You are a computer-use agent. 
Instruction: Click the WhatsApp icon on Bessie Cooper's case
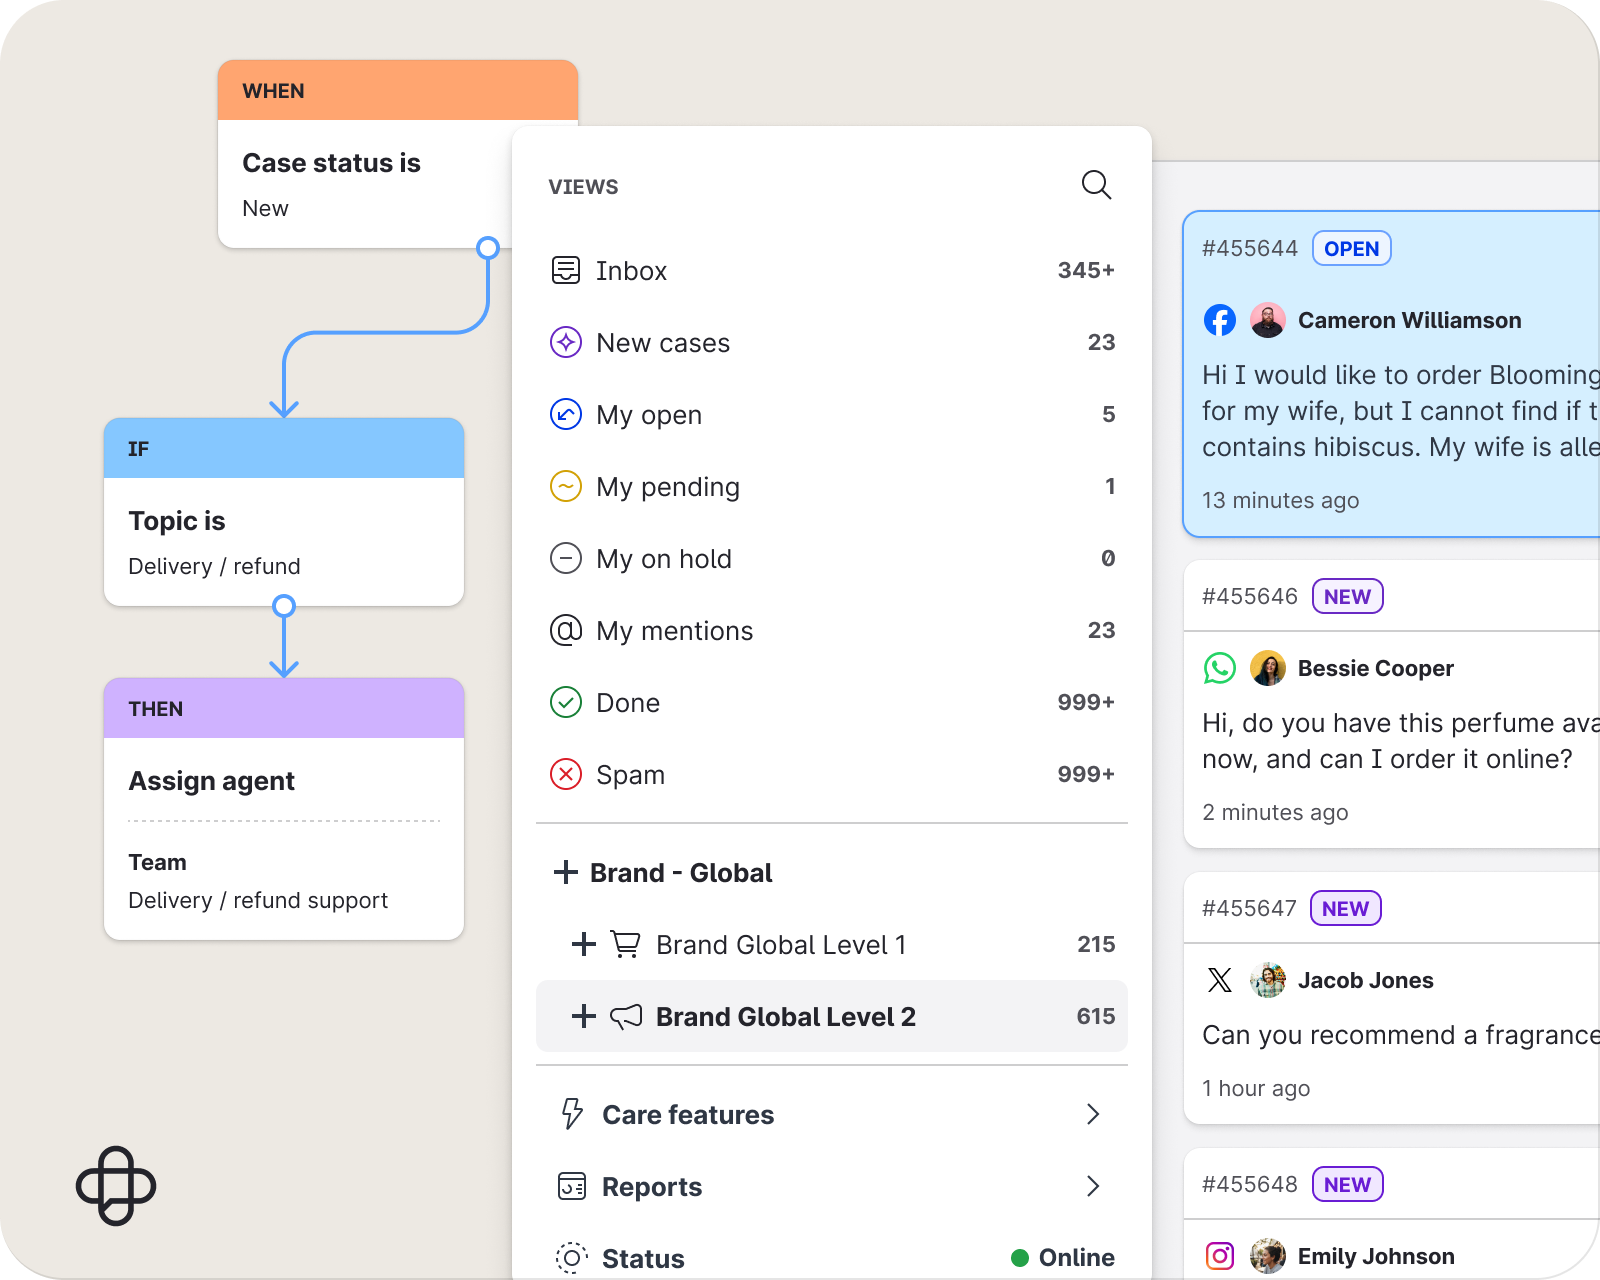tap(1220, 668)
